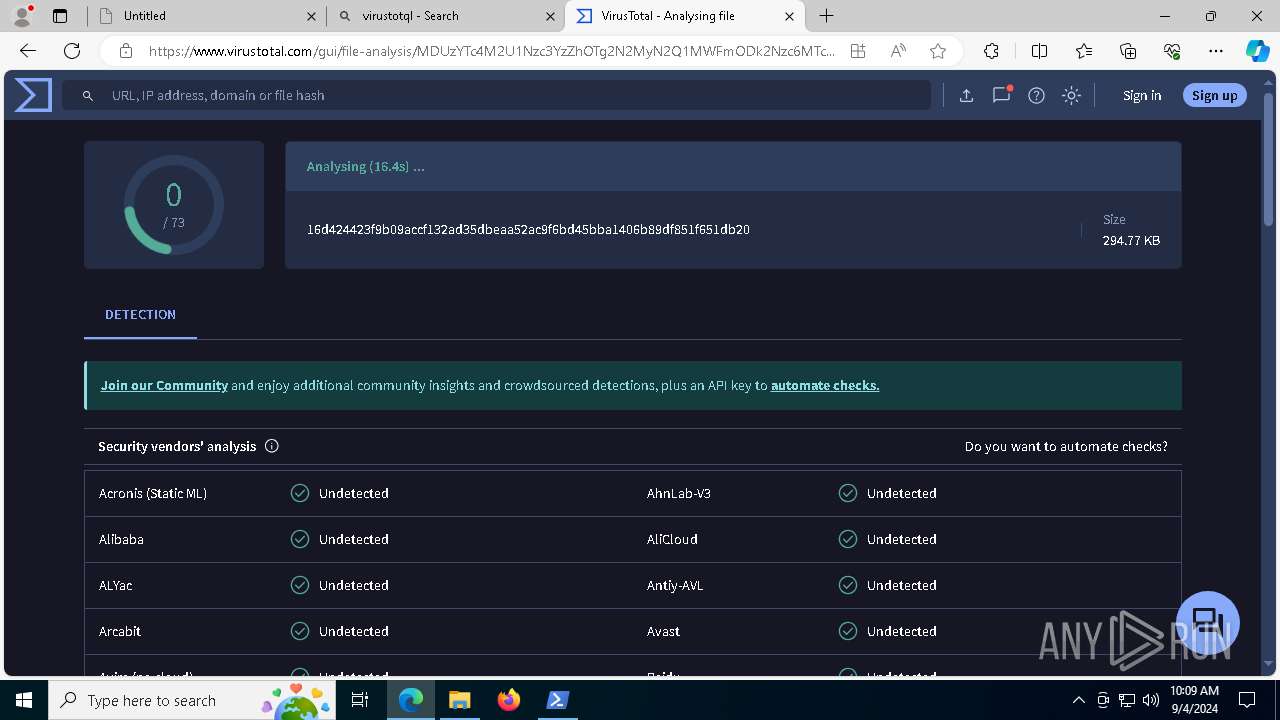Viewport: 1280px width, 720px height.
Task: Open the Windows notification center icon
Action: point(1247,700)
